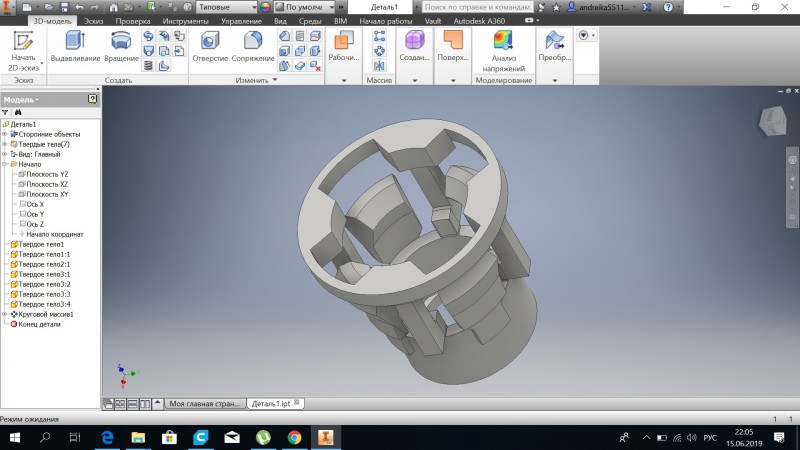800x450 pixels.
Task: Close the Деталь1.ipt document tab
Action: 296,402
